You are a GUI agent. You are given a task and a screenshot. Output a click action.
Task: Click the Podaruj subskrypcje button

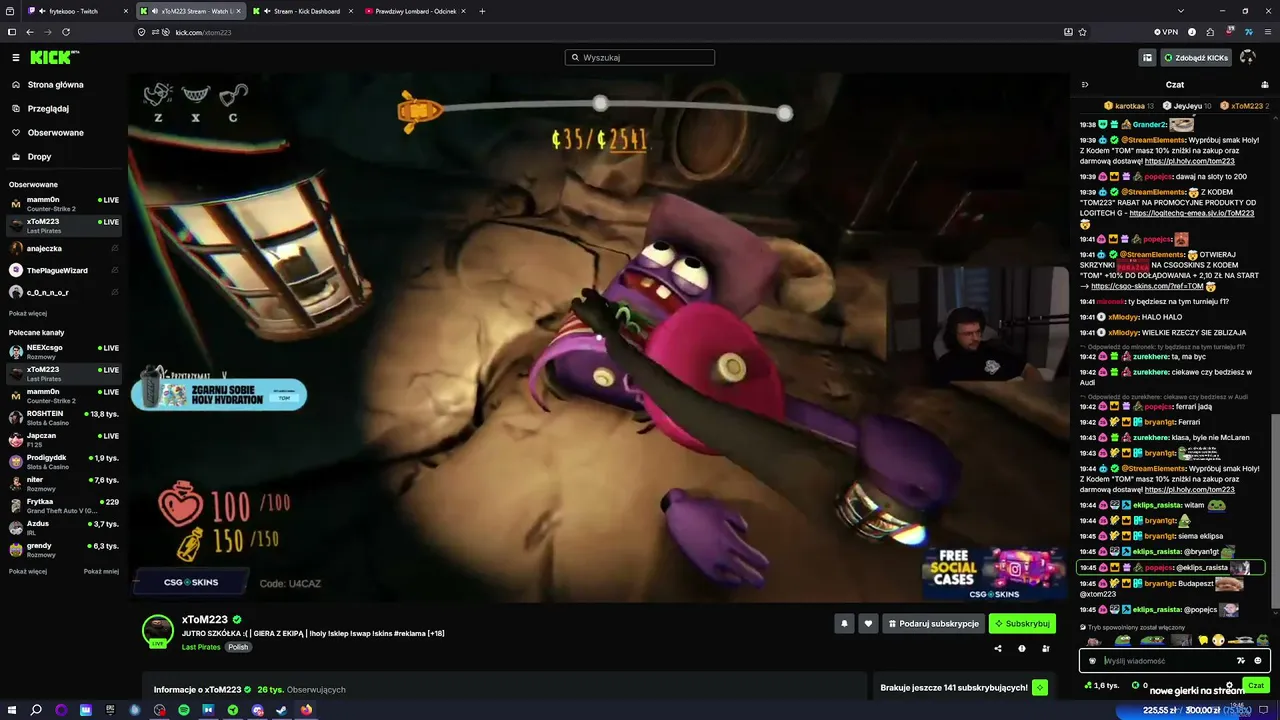(933, 623)
